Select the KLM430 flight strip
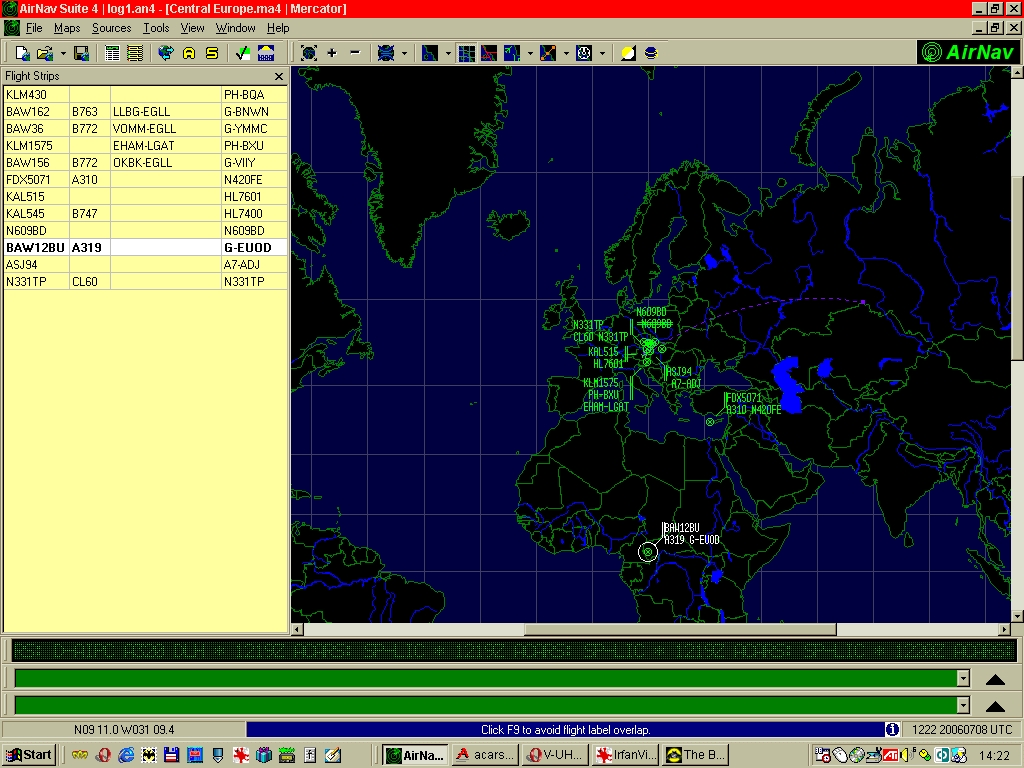The image size is (1024, 768). [x=146, y=95]
